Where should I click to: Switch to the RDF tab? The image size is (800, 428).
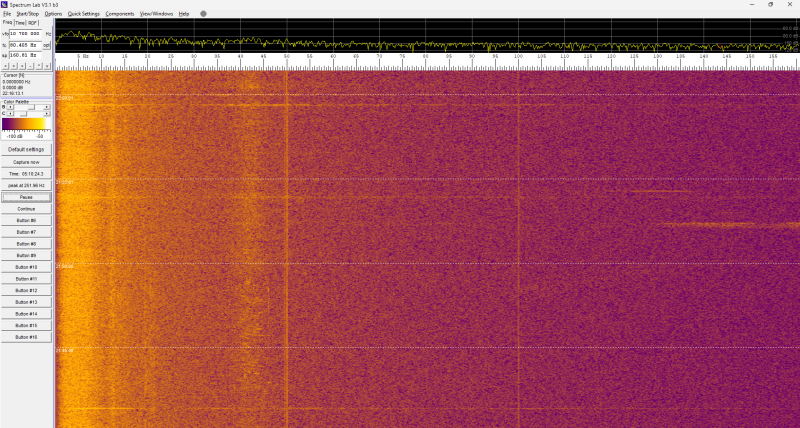pyautogui.click(x=33, y=23)
